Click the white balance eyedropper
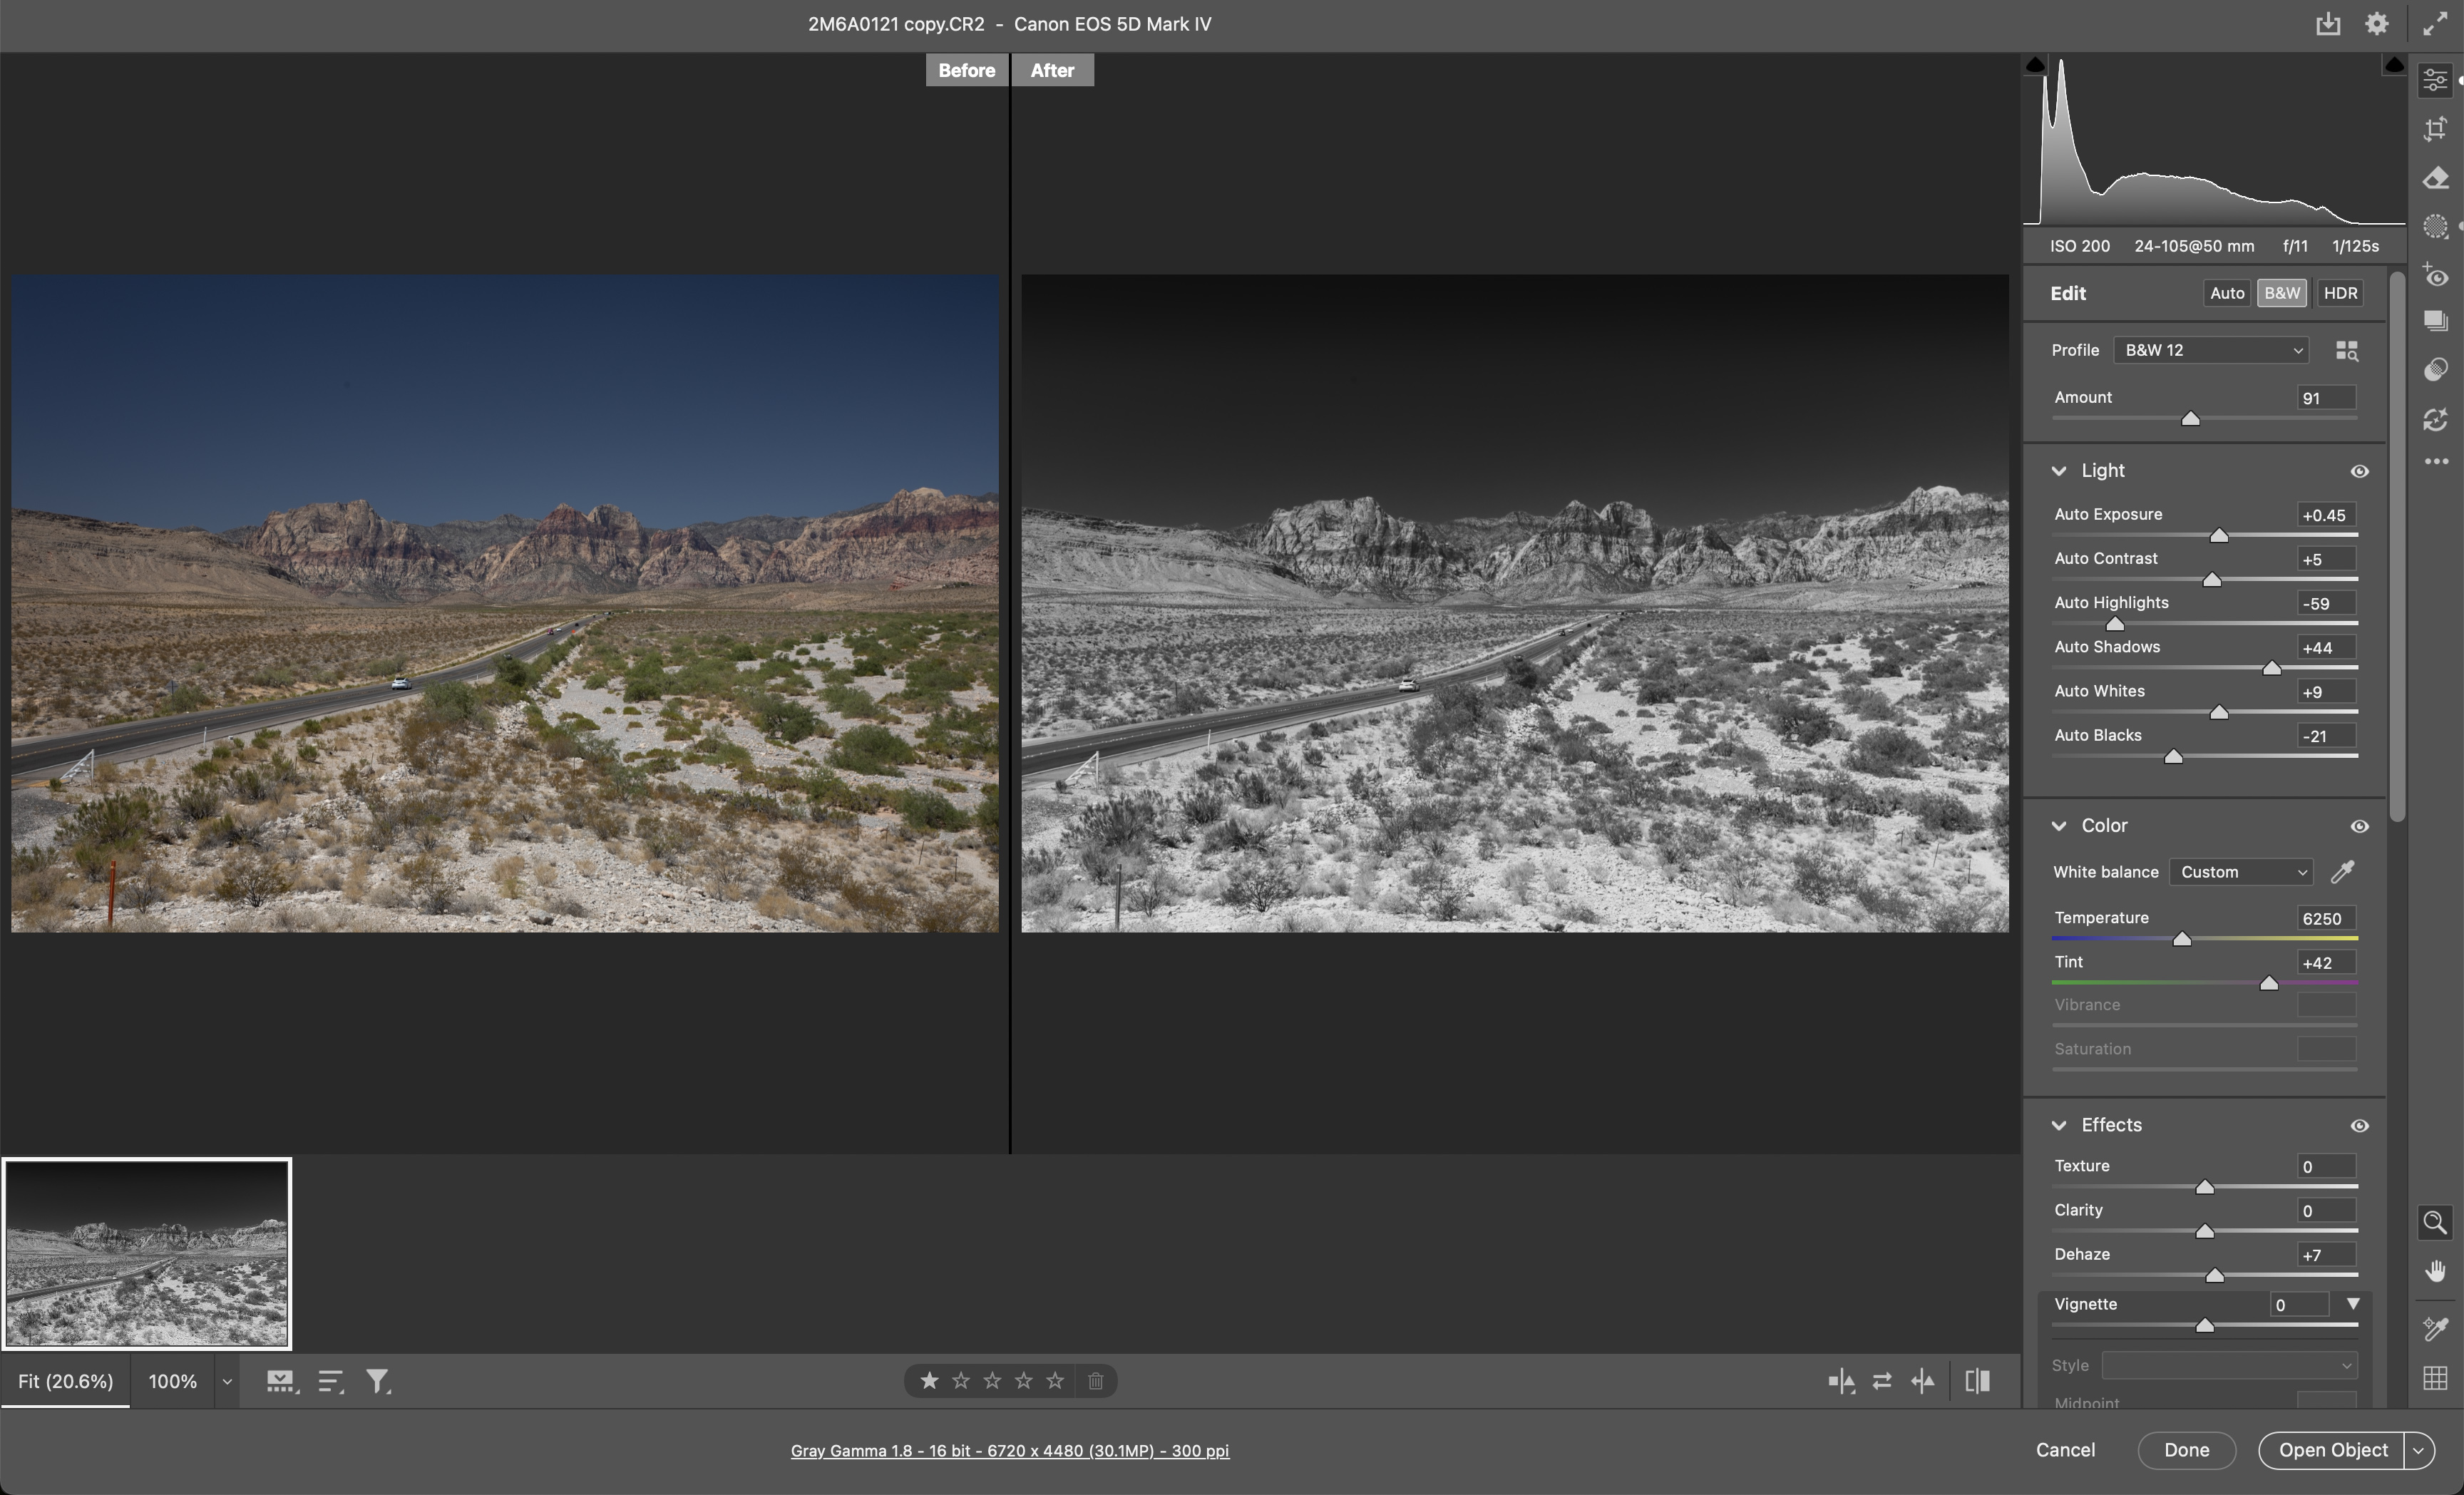The image size is (2464, 1495). tap(2342, 872)
